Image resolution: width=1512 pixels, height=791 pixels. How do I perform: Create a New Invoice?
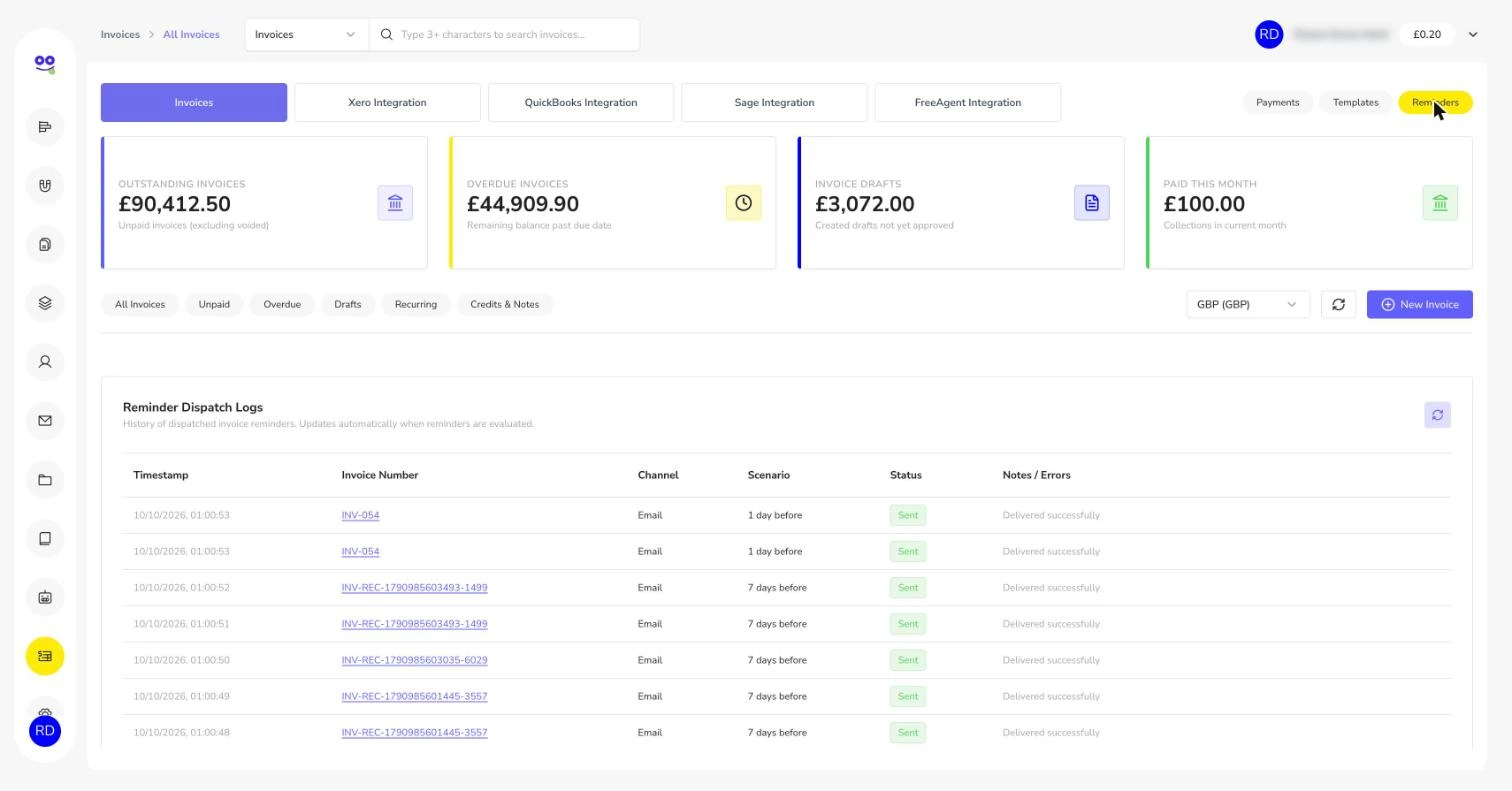pyautogui.click(x=1420, y=304)
